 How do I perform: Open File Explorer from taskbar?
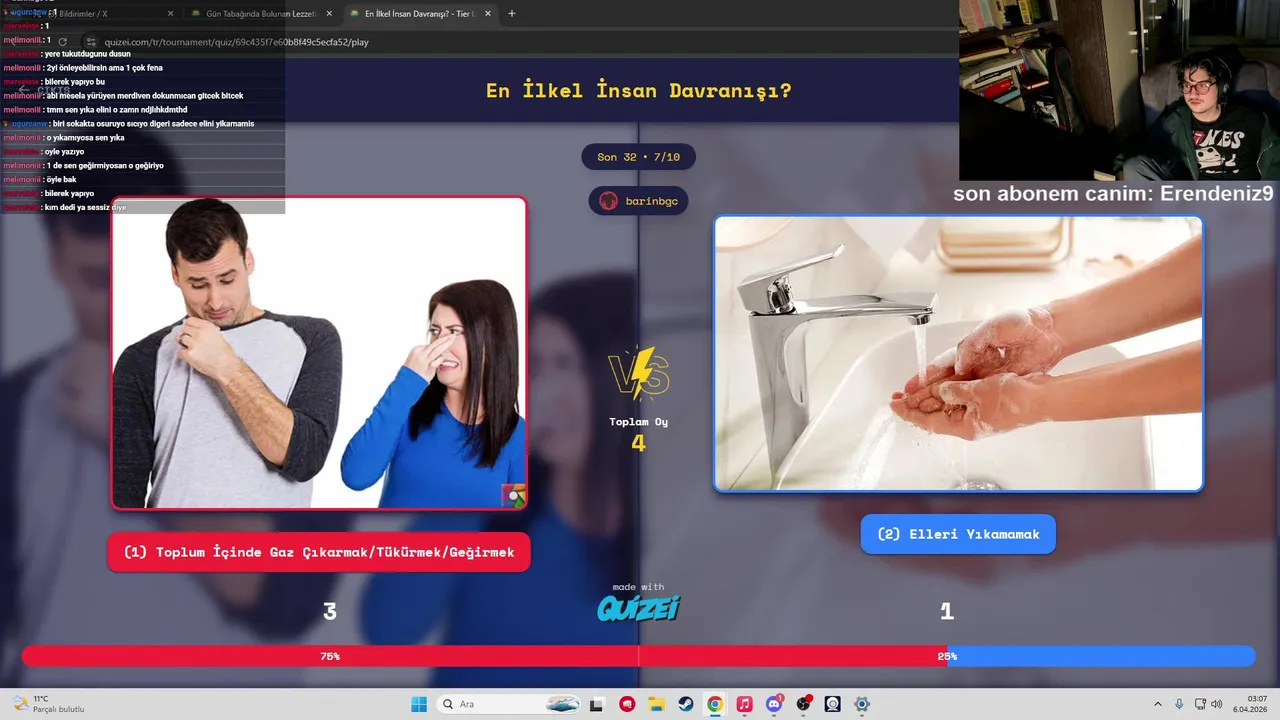coord(656,704)
